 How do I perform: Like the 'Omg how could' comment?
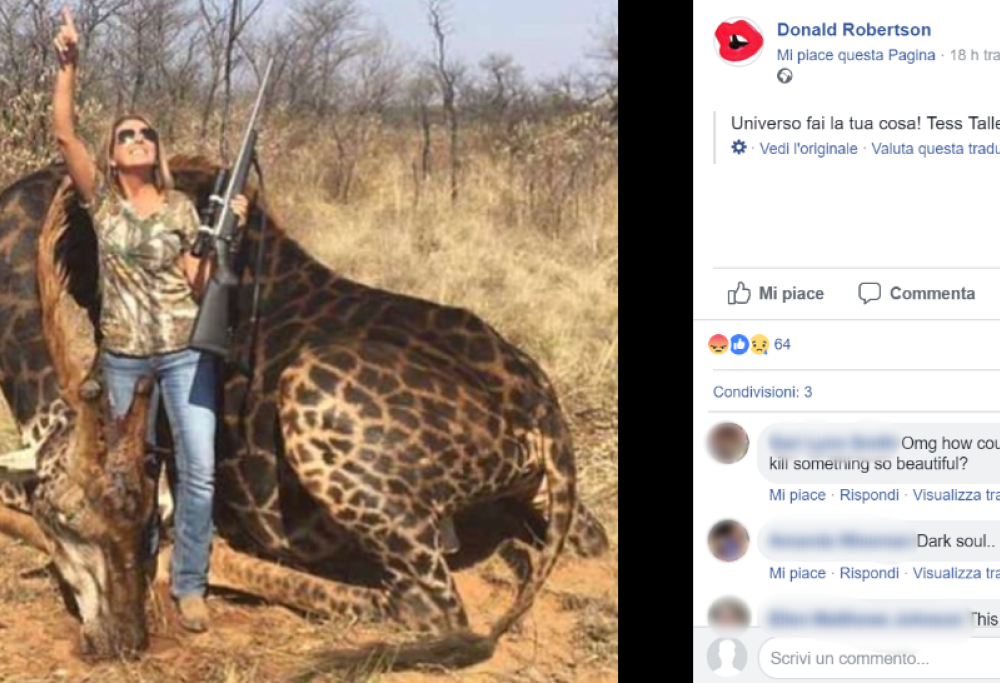click(797, 495)
